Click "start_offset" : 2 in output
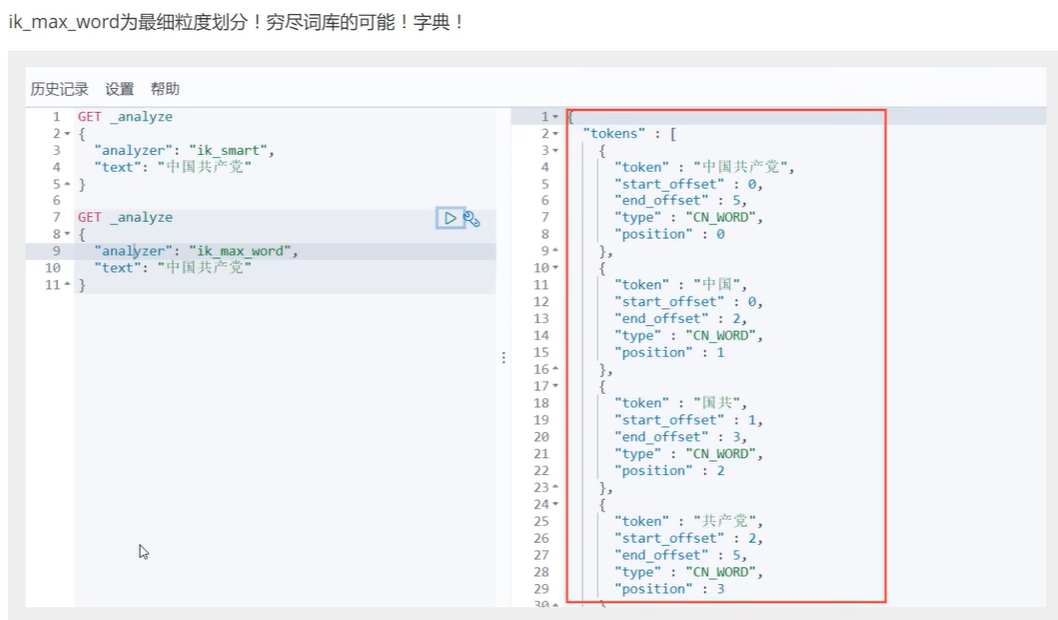This screenshot has height=620, width=1058. pyautogui.click(x=685, y=538)
